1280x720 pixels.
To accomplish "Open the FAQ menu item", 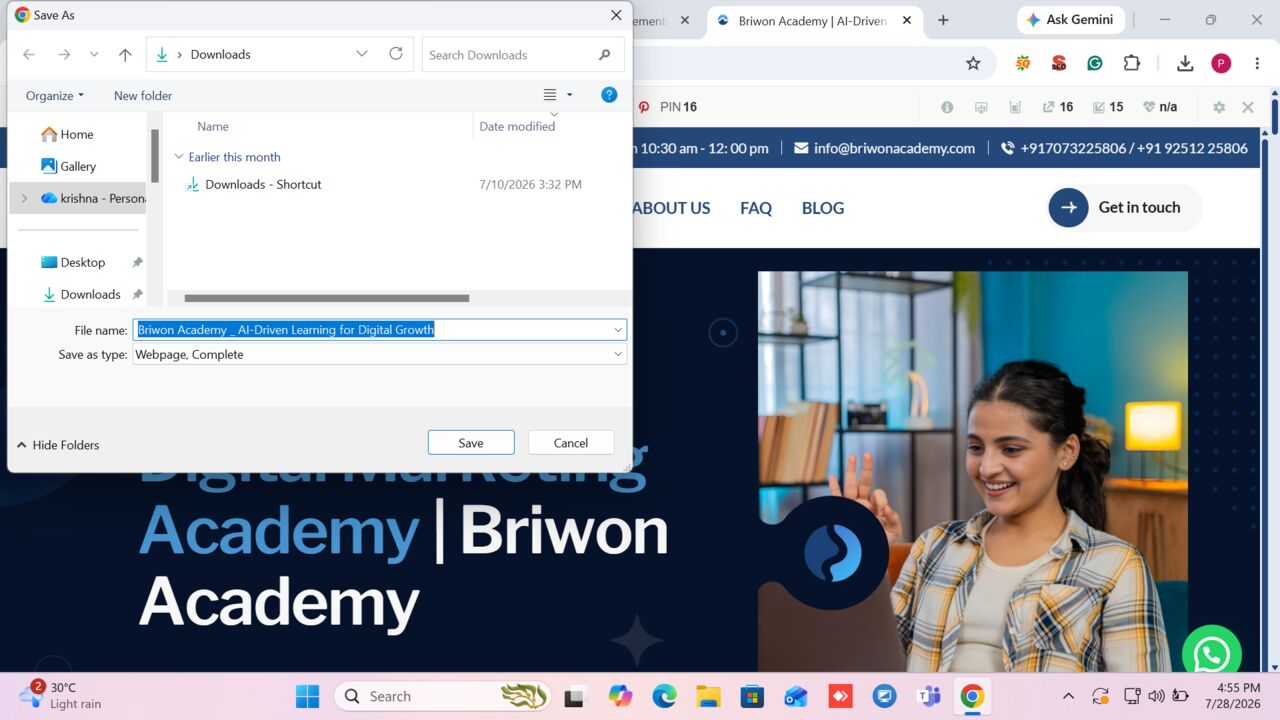I will 756,208.
